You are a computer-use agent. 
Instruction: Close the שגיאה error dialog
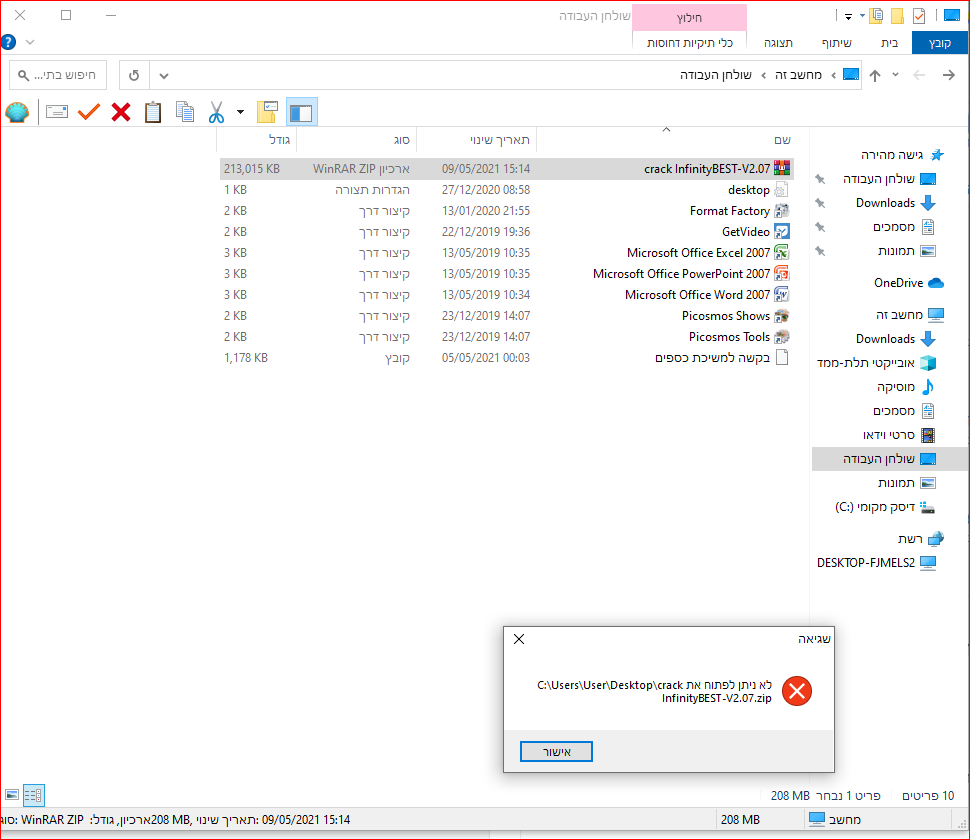(519, 639)
